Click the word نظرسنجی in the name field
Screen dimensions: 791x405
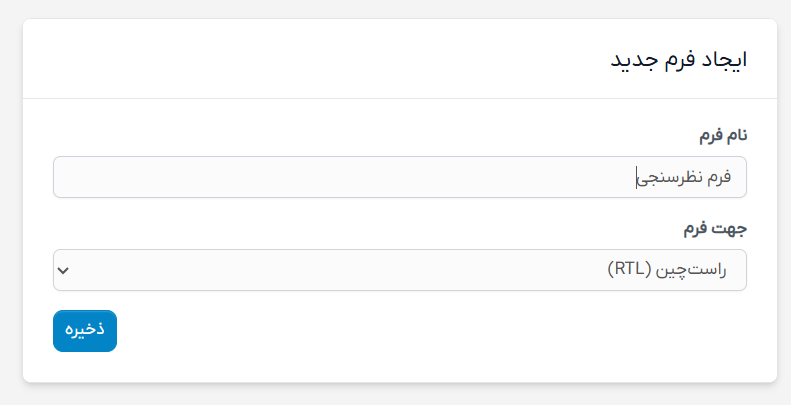click(x=671, y=177)
